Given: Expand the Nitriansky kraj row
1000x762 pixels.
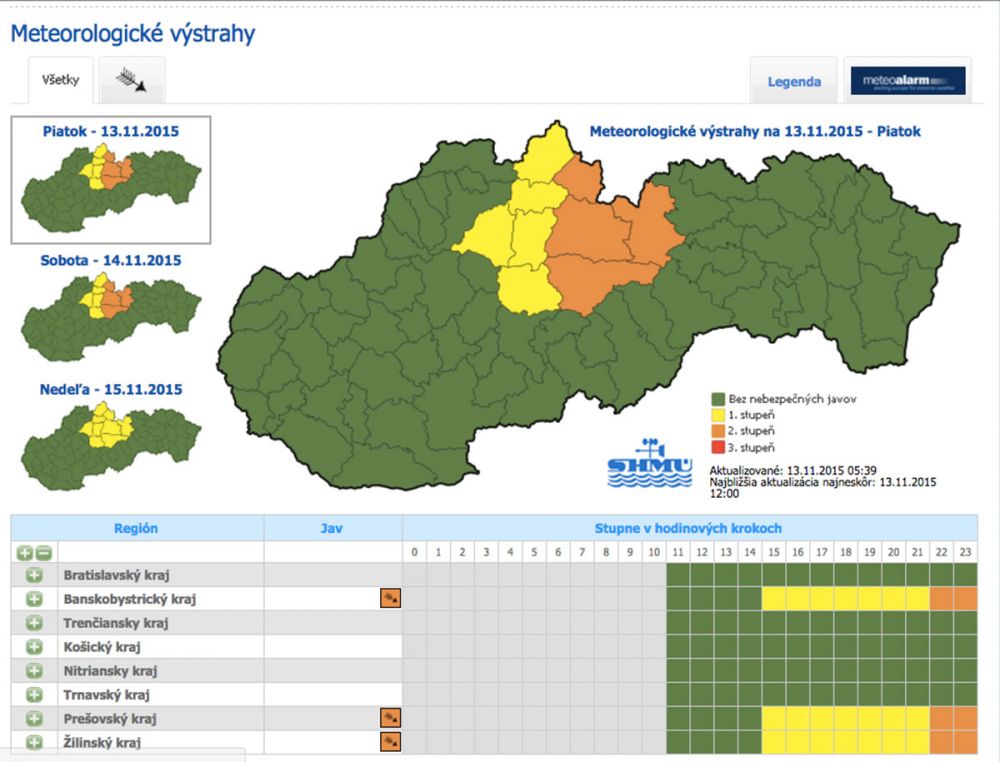Looking at the screenshot, I should point(34,671).
